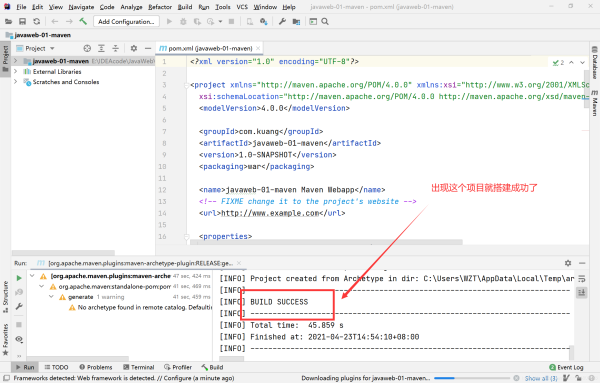Click the plugin download progress bar
The height and width of the screenshot is (383, 600).
pyautogui.click(x=472, y=378)
